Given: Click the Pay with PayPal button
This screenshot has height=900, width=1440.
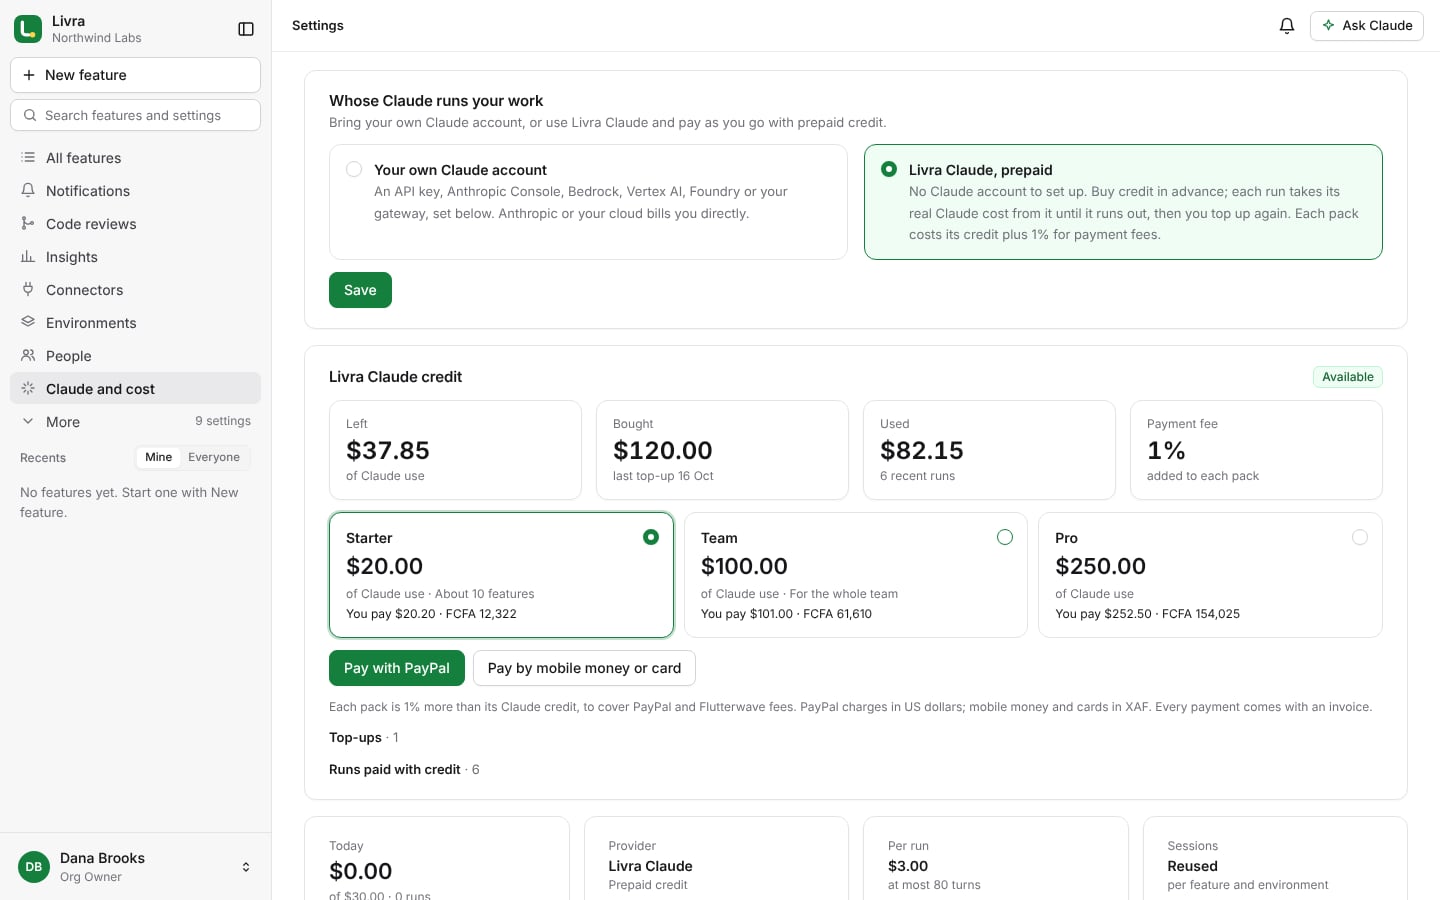Looking at the screenshot, I should pos(397,668).
